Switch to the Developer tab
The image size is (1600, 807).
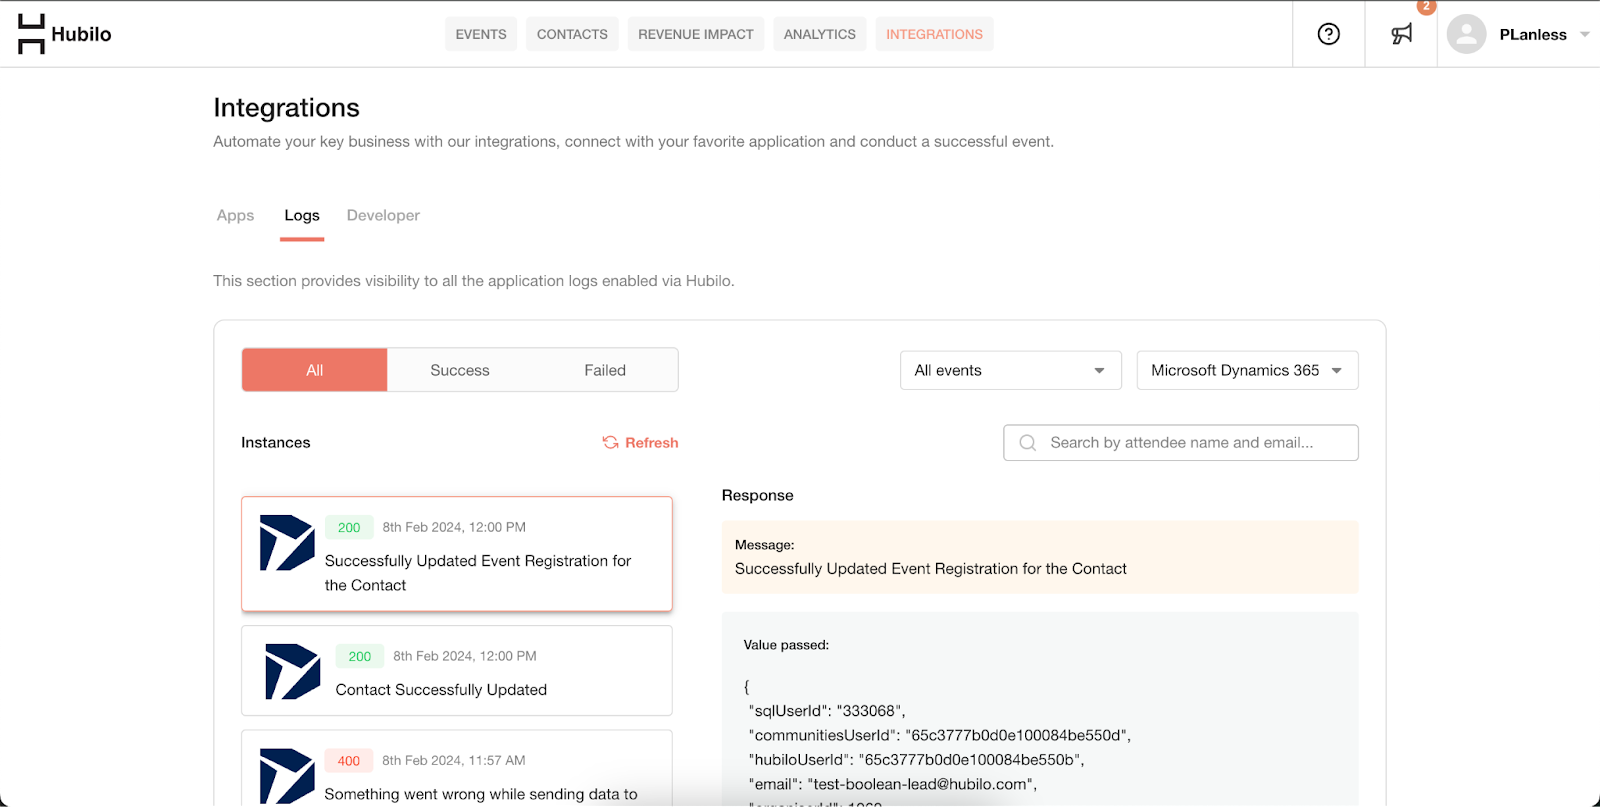[383, 215]
